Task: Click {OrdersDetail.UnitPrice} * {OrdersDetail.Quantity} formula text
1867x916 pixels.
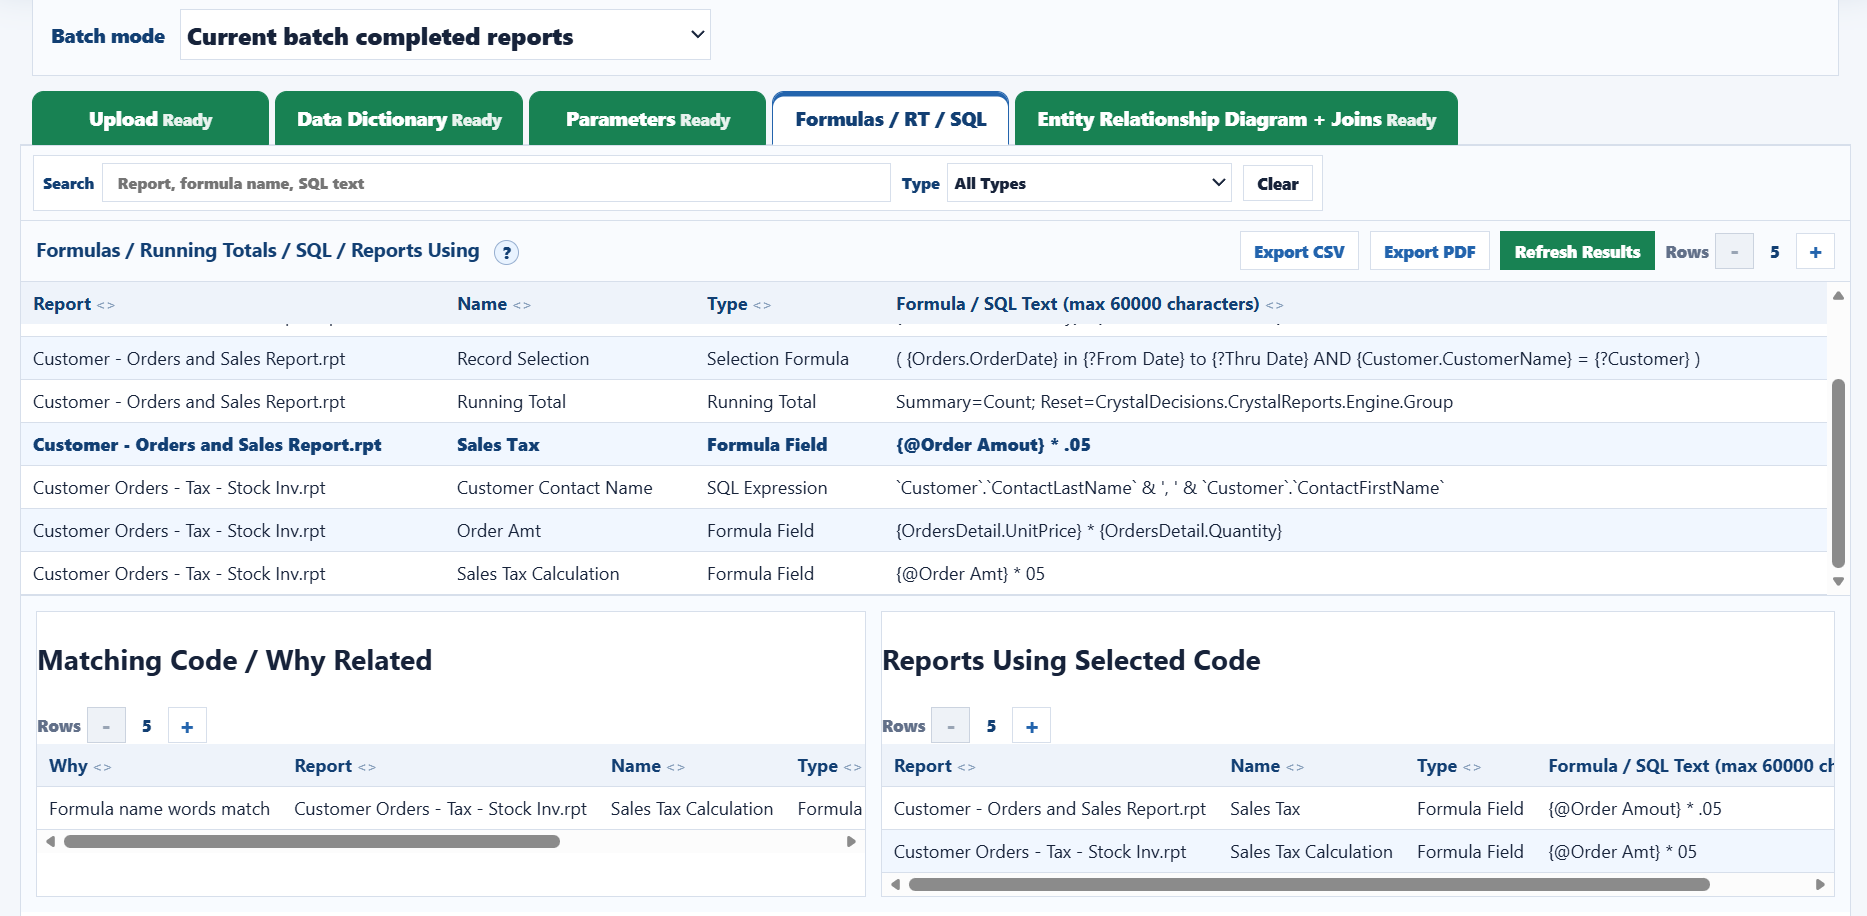Action: point(1089,530)
